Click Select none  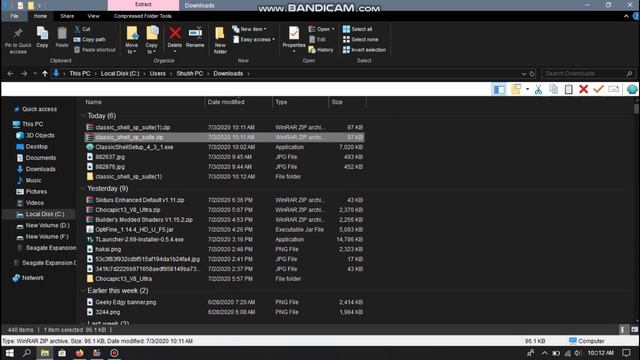click(360, 40)
